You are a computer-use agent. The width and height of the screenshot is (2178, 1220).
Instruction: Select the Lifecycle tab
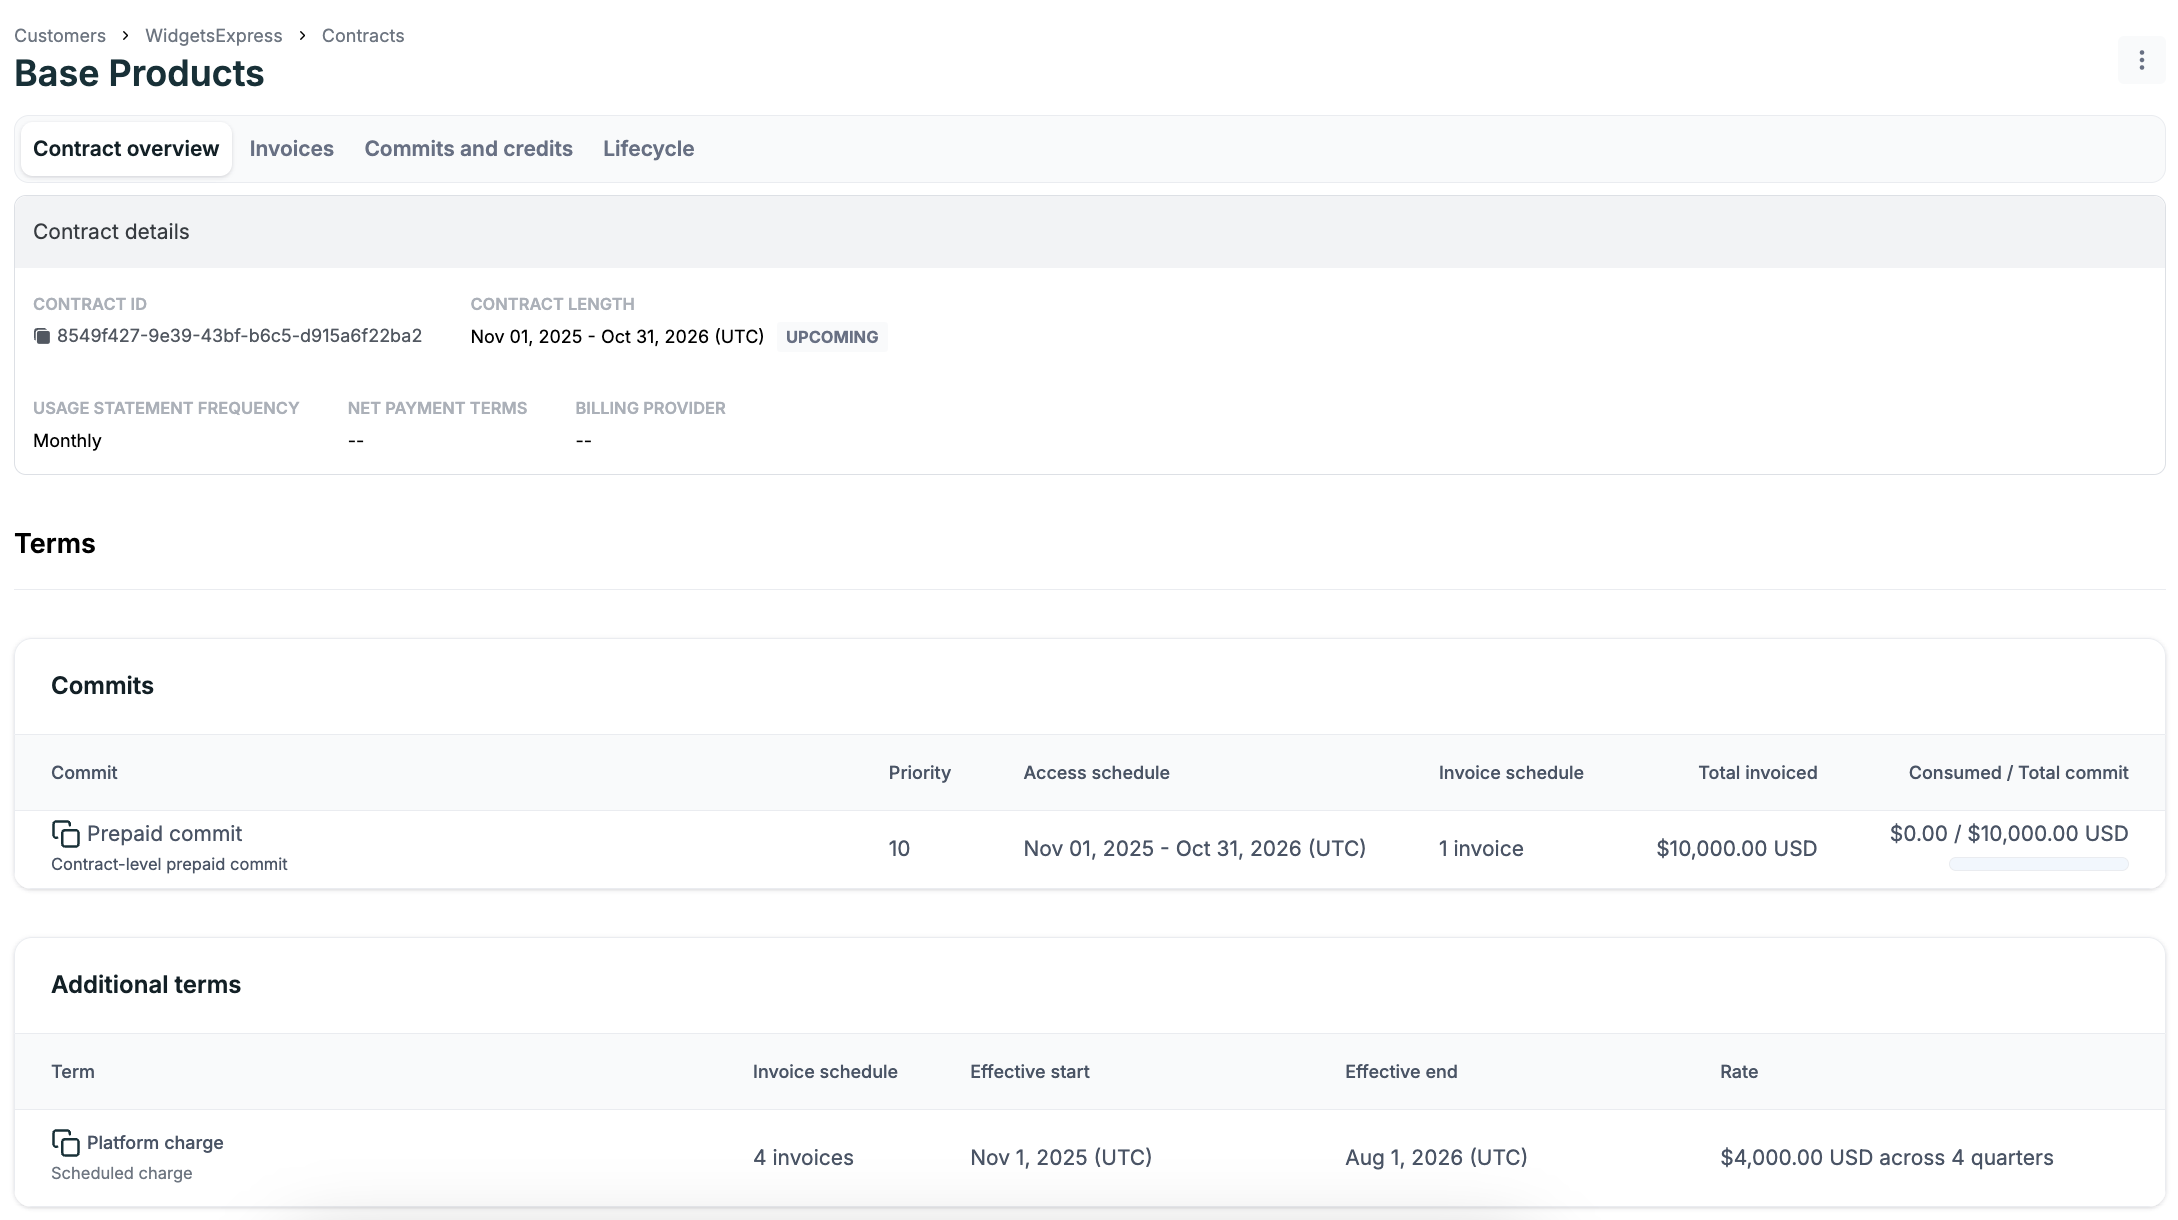[x=648, y=149]
